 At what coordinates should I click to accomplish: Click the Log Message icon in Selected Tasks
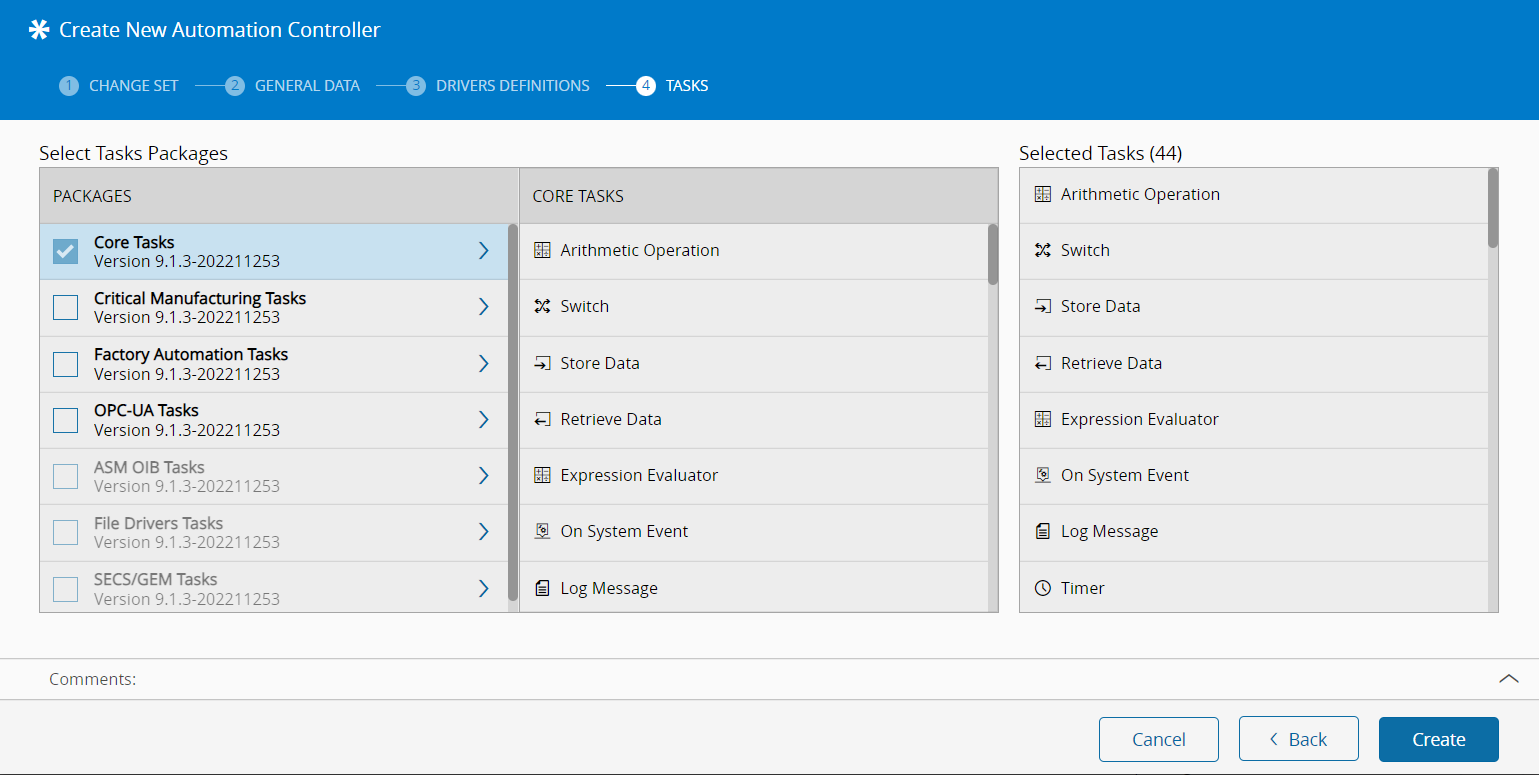[x=1042, y=531]
